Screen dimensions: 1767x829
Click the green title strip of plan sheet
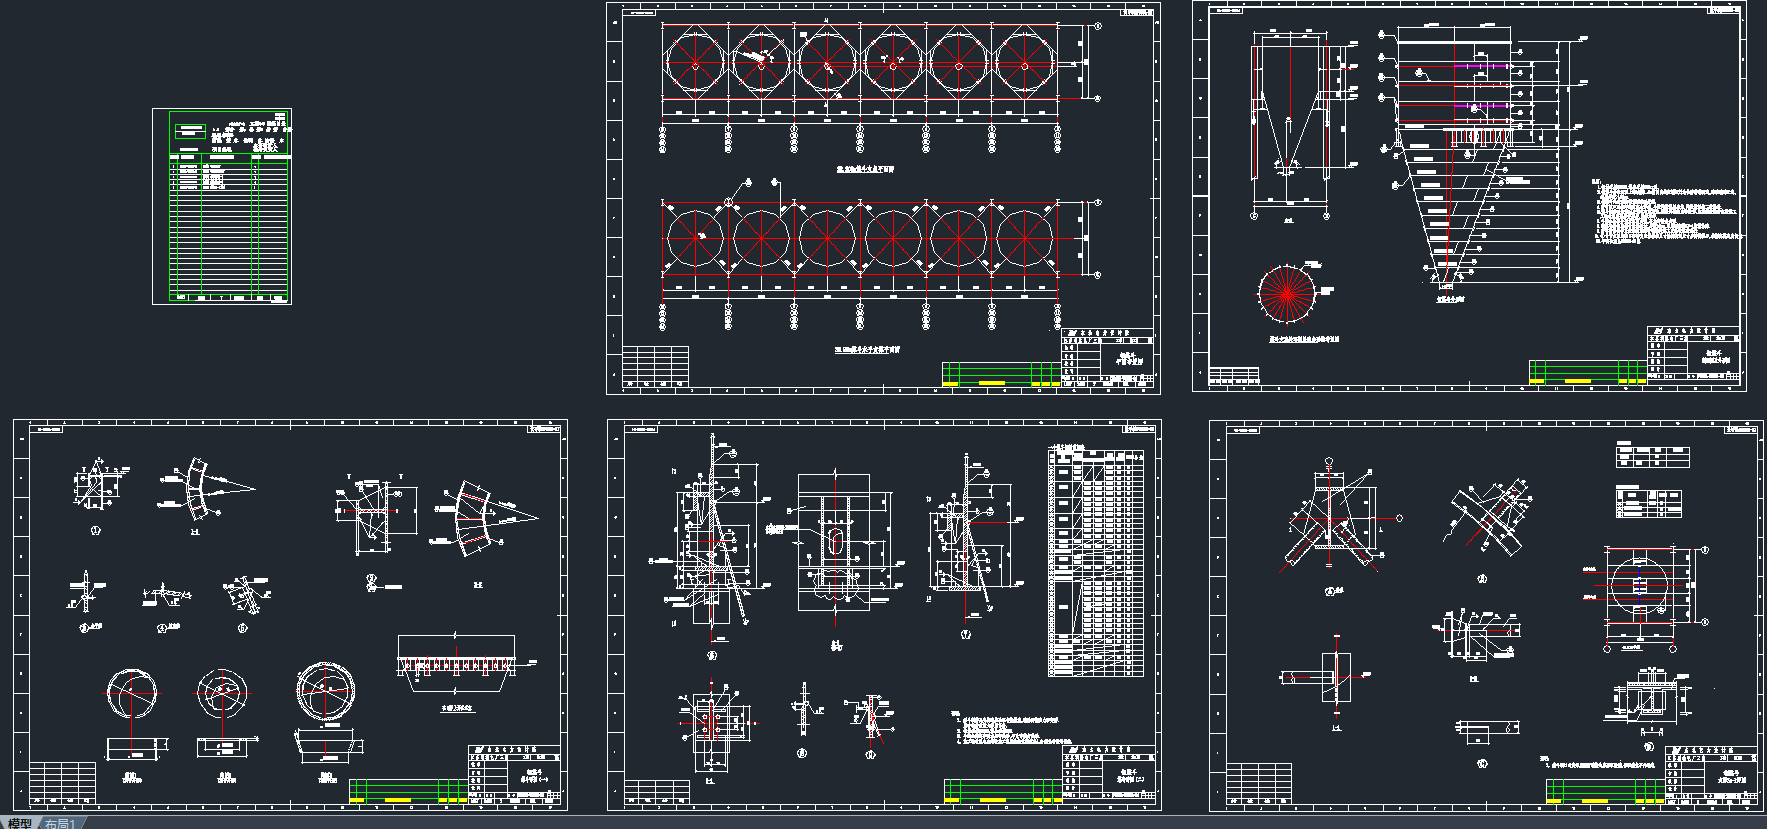point(1000,374)
